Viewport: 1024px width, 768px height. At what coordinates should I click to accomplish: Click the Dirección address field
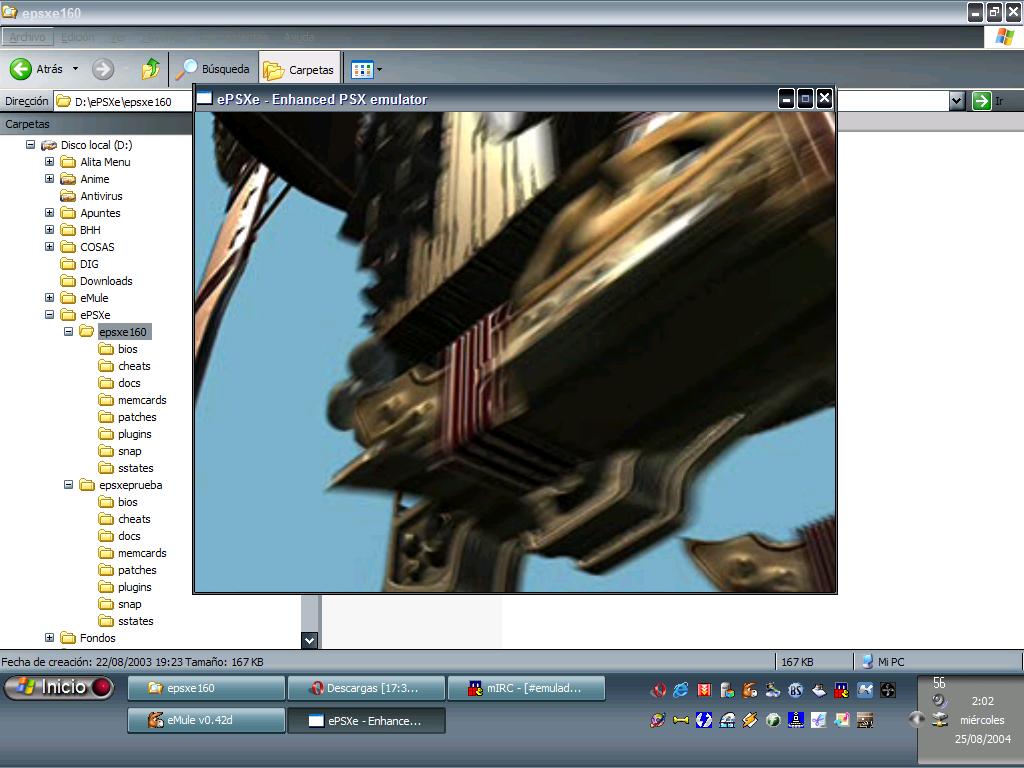click(x=123, y=101)
